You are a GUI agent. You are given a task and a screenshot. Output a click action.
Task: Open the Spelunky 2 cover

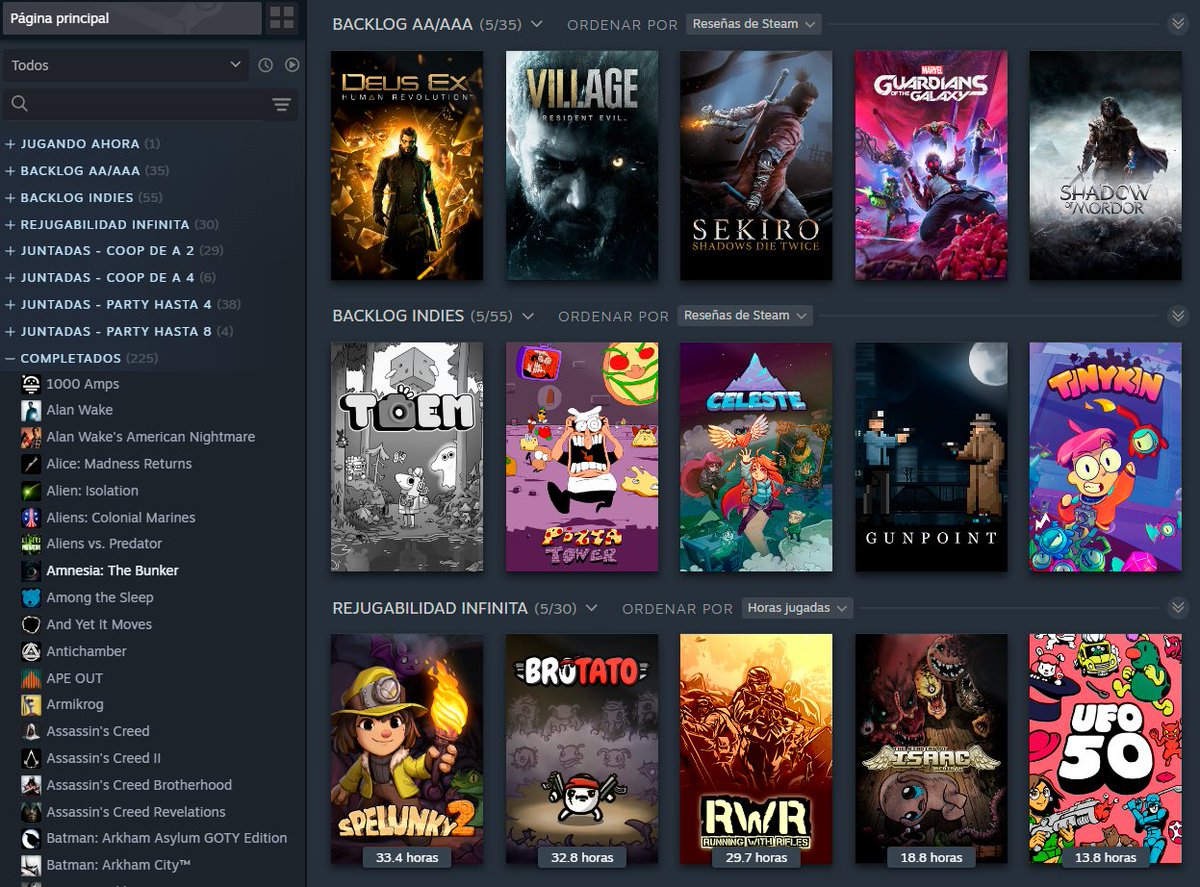coord(407,749)
